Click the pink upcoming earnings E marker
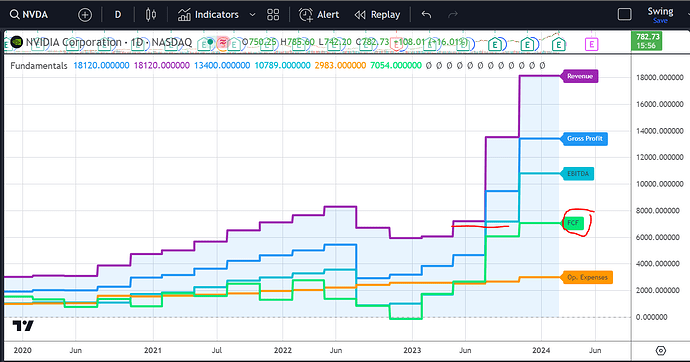 (591, 44)
